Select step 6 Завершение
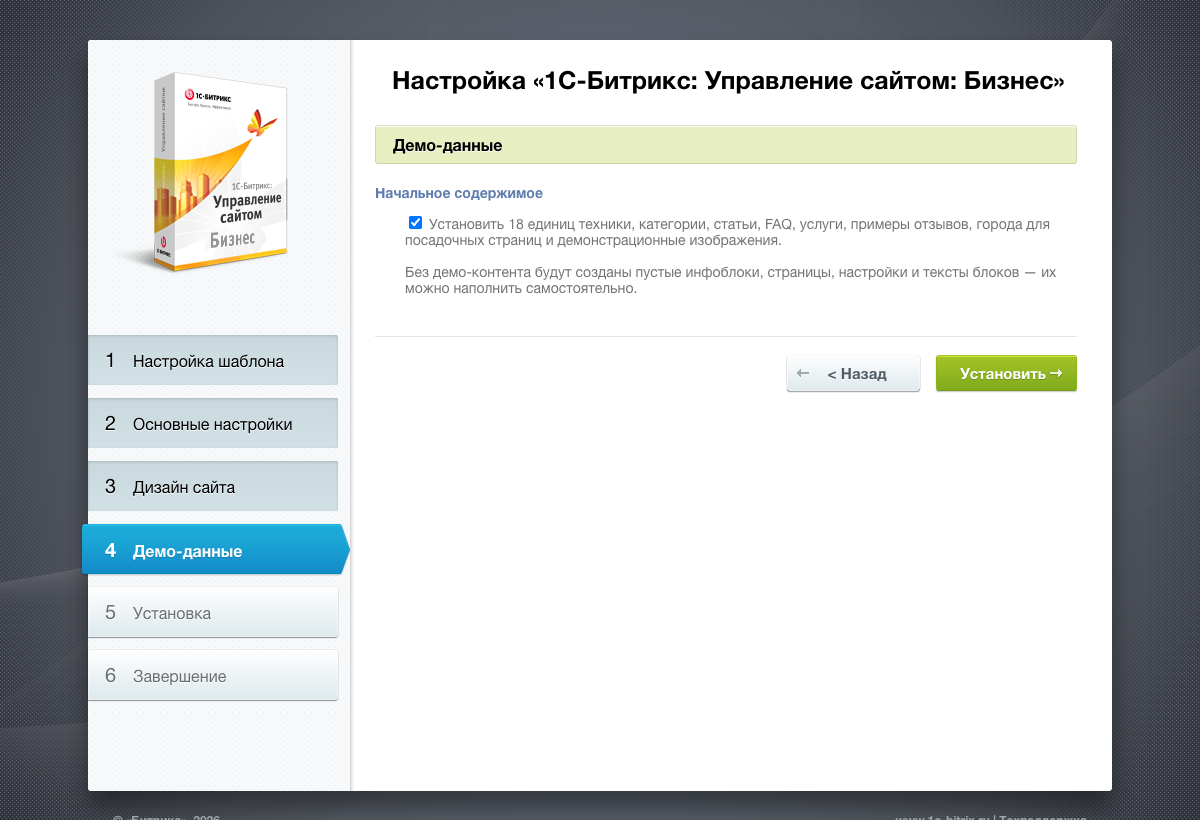1200x820 pixels. click(x=213, y=675)
